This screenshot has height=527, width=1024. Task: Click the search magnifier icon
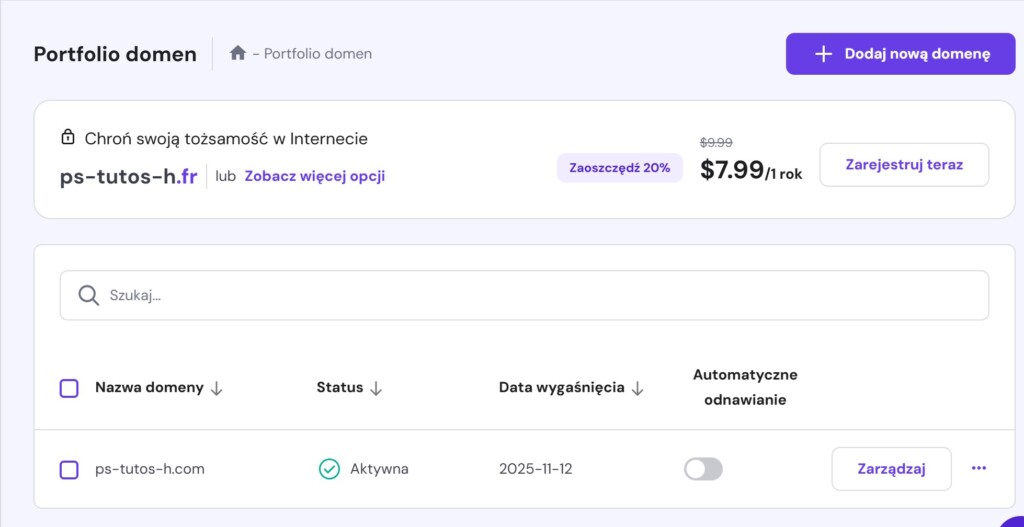click(x=88, y=295)
